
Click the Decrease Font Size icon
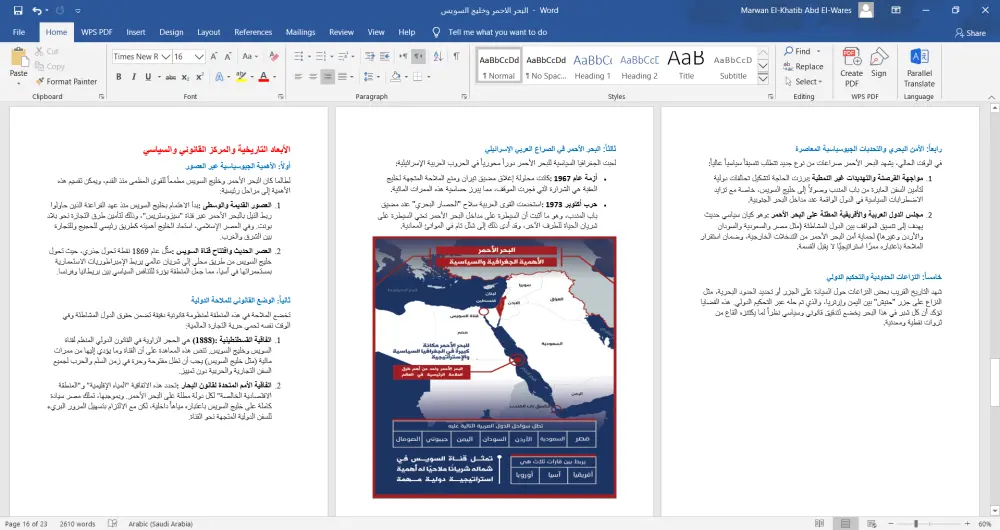[228, 57]
